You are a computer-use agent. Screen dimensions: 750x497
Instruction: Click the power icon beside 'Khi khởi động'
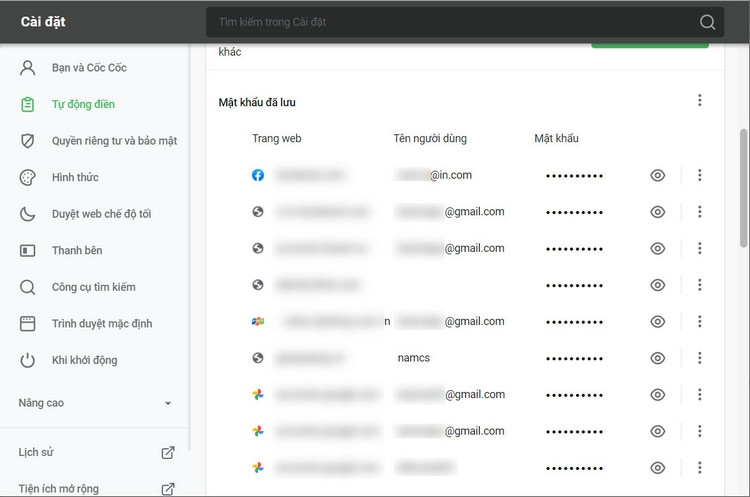[x=28, y=360]
